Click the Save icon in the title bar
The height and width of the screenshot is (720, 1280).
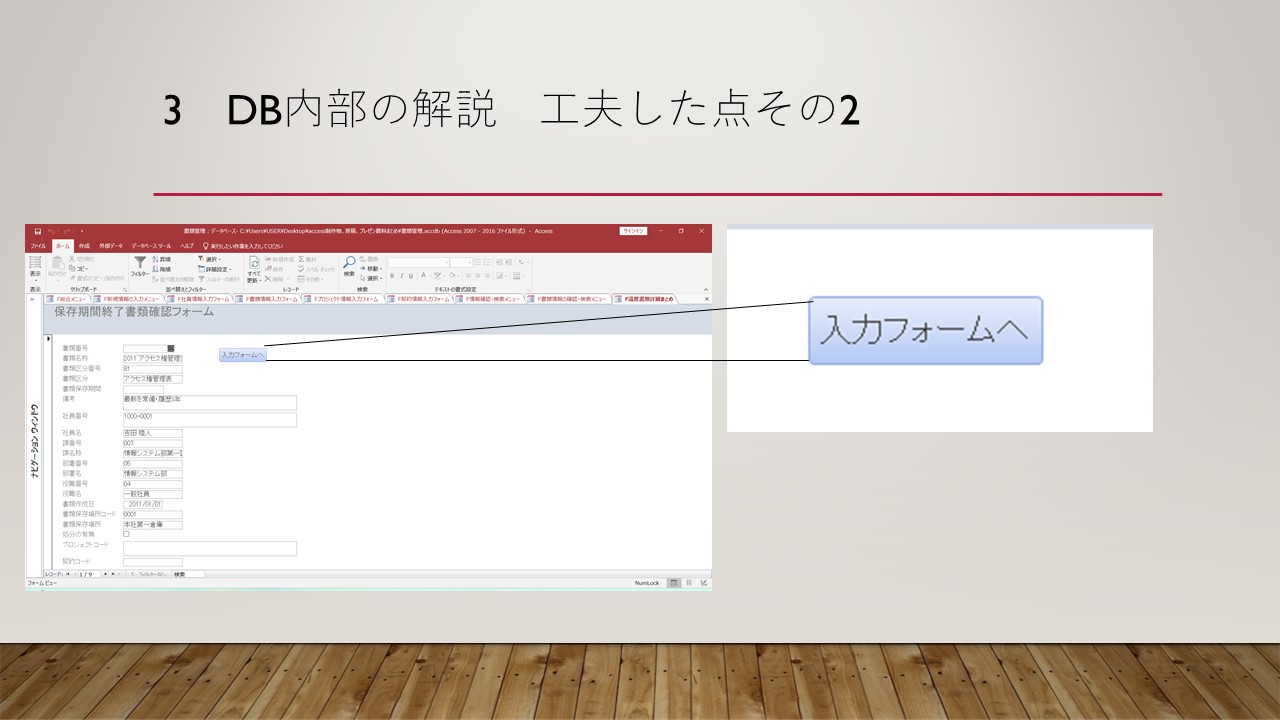pos(37,231)
